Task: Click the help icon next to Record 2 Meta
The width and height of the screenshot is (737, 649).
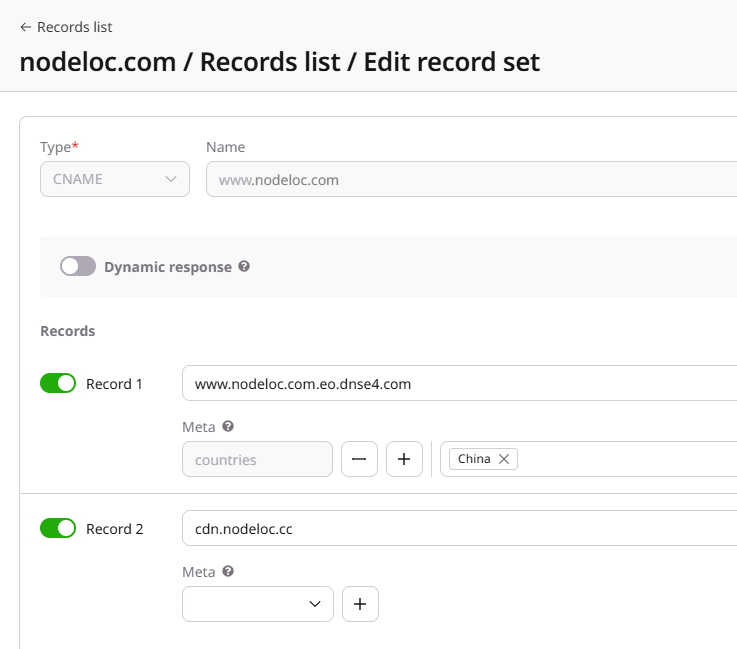Action: 228,572
